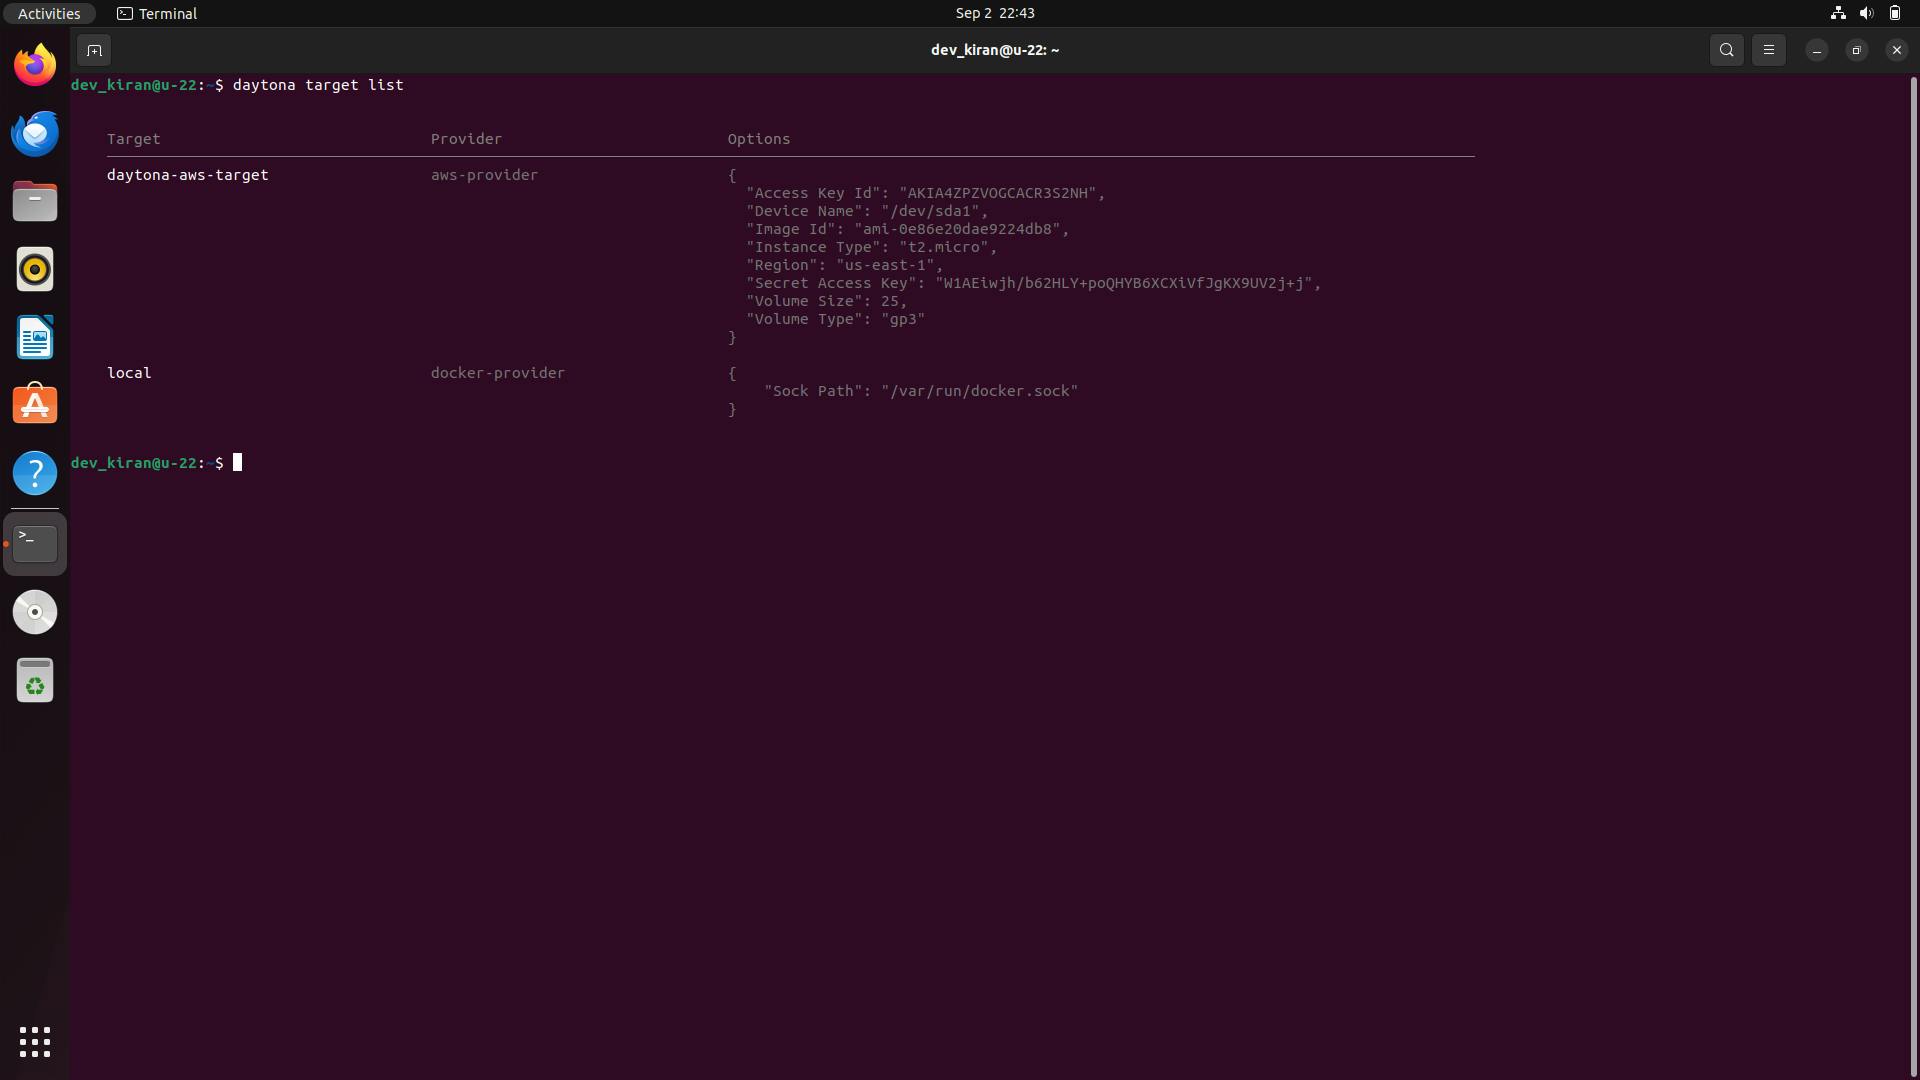This screenshot has height=1080, width=1920.
Task: Click the Image Id value ami-0e86e20dae9224db8
Action: (x=957, y=229)
